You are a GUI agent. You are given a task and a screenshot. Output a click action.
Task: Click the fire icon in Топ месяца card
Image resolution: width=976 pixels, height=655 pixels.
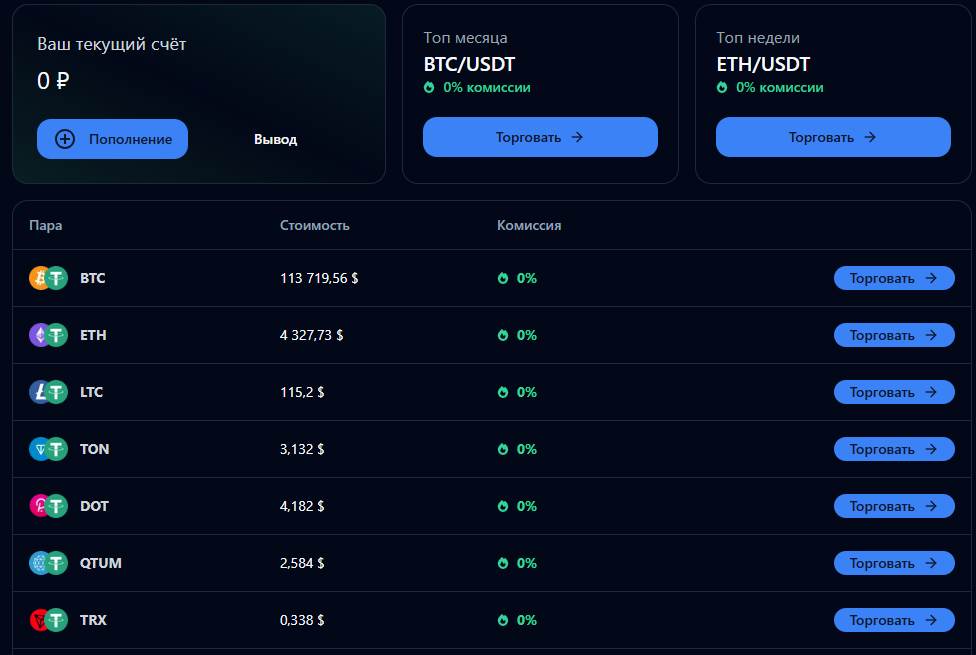[x=429, y=87]
